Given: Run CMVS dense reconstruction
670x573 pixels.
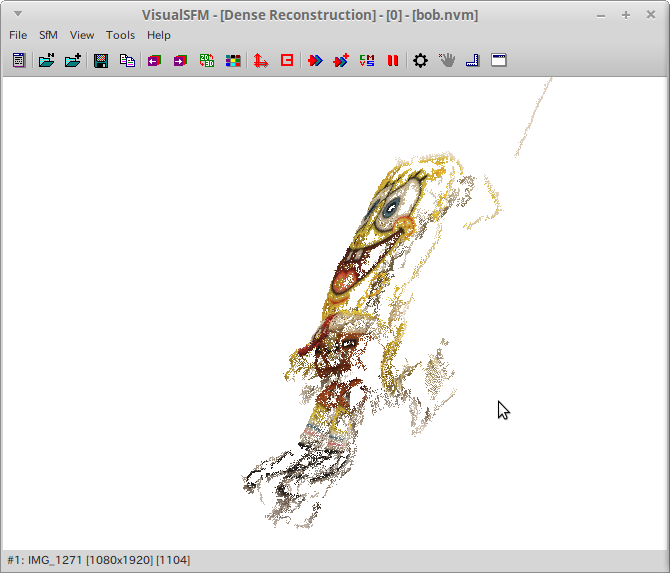Looking at the screenshot, I should [x=367, y=61].
